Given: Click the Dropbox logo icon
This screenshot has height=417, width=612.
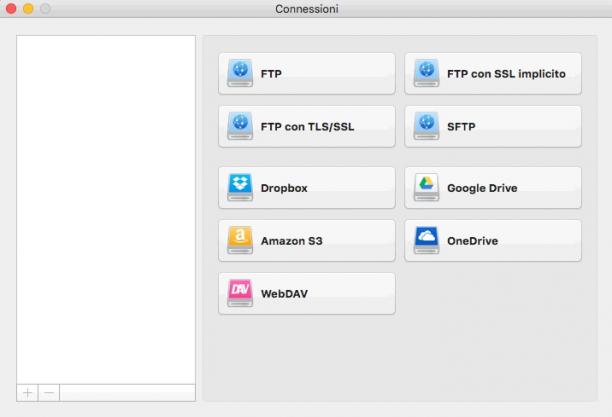Looking at the screenshot, I should pyautogui.click(x=240, y=187).
